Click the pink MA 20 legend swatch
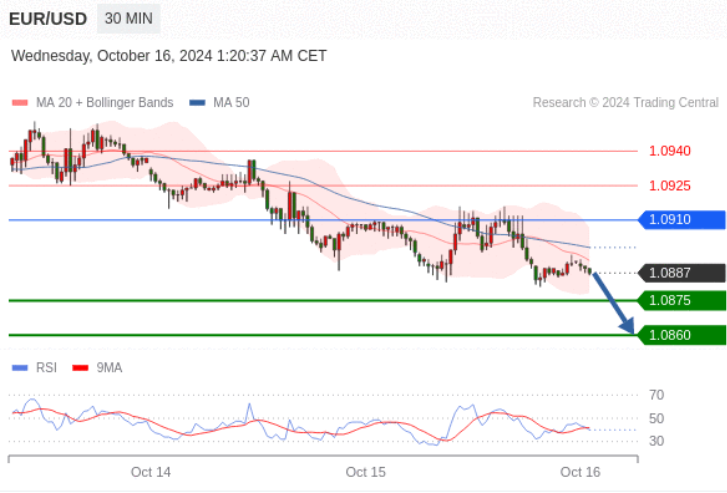Viewport: 727px width, 493px height. click(19, 103)
